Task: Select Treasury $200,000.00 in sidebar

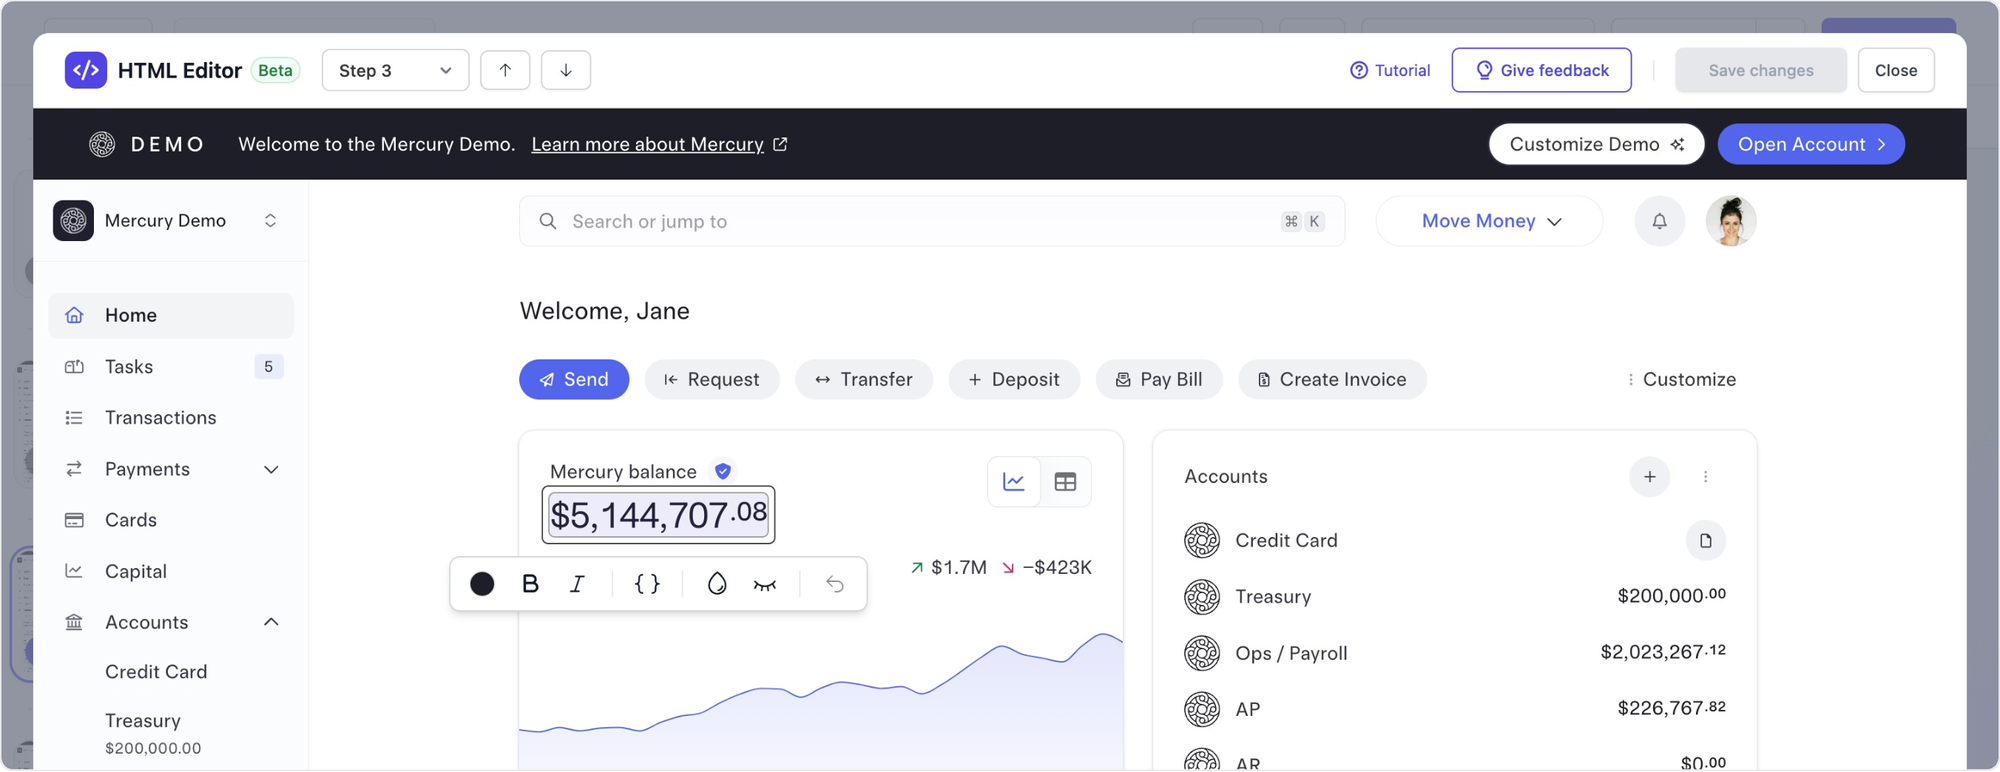Action: coord(153,733)
